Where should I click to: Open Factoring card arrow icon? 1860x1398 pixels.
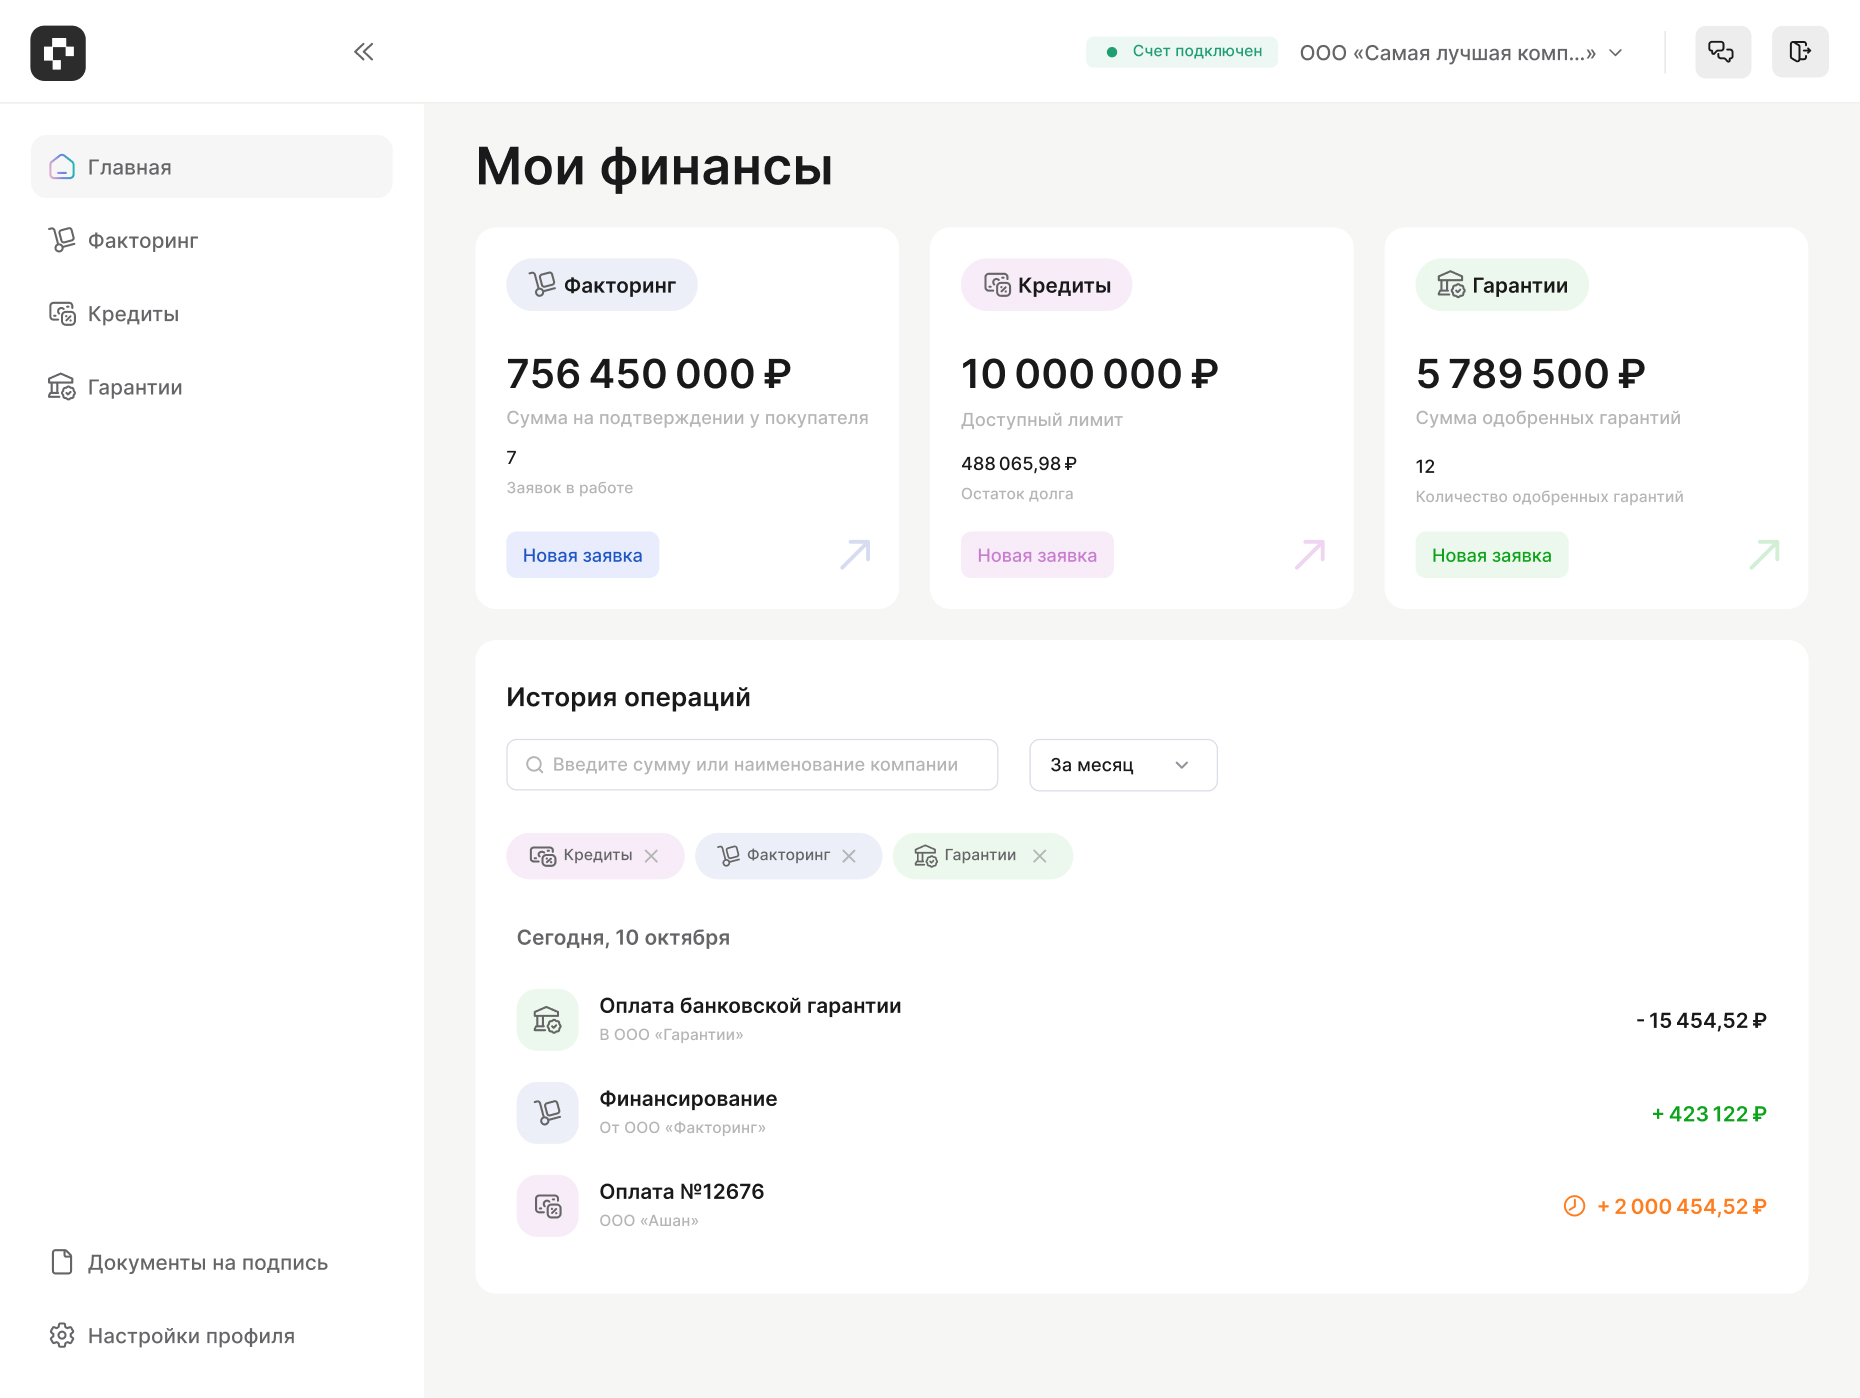point(855,554)
